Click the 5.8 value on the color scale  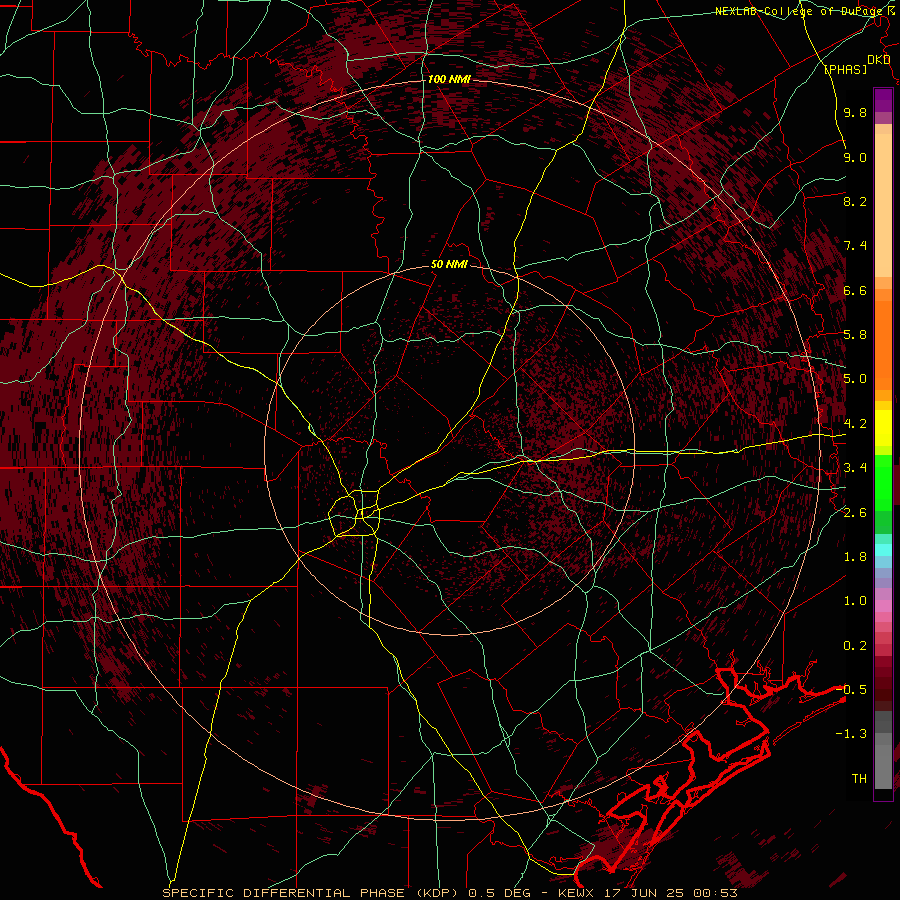point(855,335)
